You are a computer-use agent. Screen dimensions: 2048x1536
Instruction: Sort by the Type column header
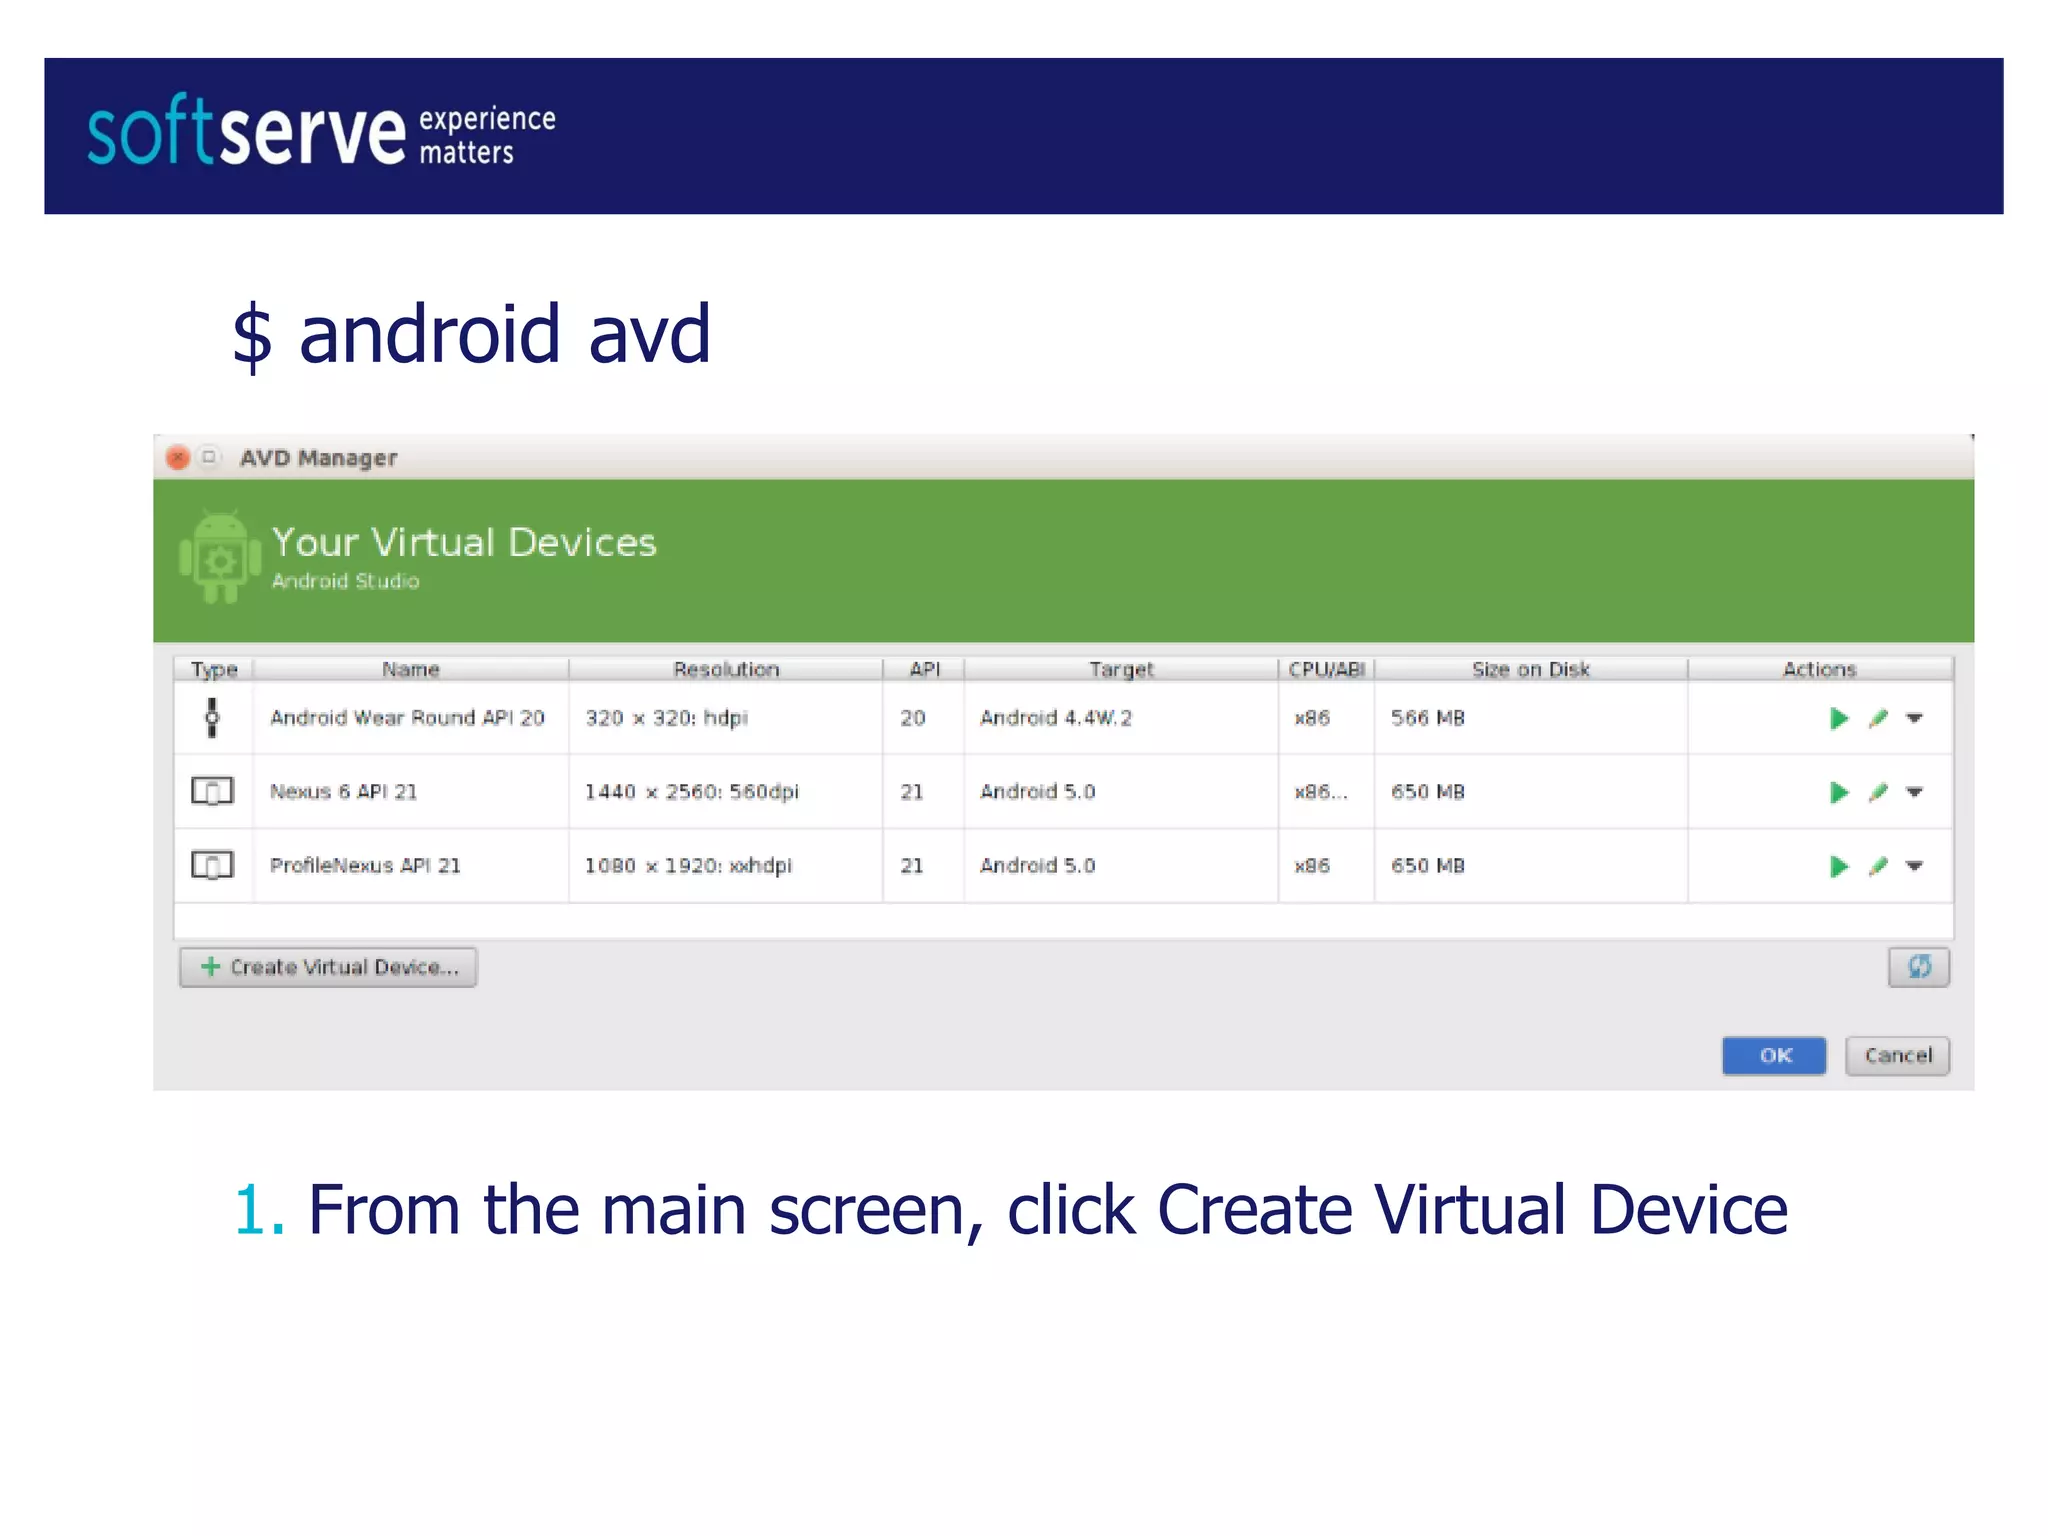(x=214, y=669)
